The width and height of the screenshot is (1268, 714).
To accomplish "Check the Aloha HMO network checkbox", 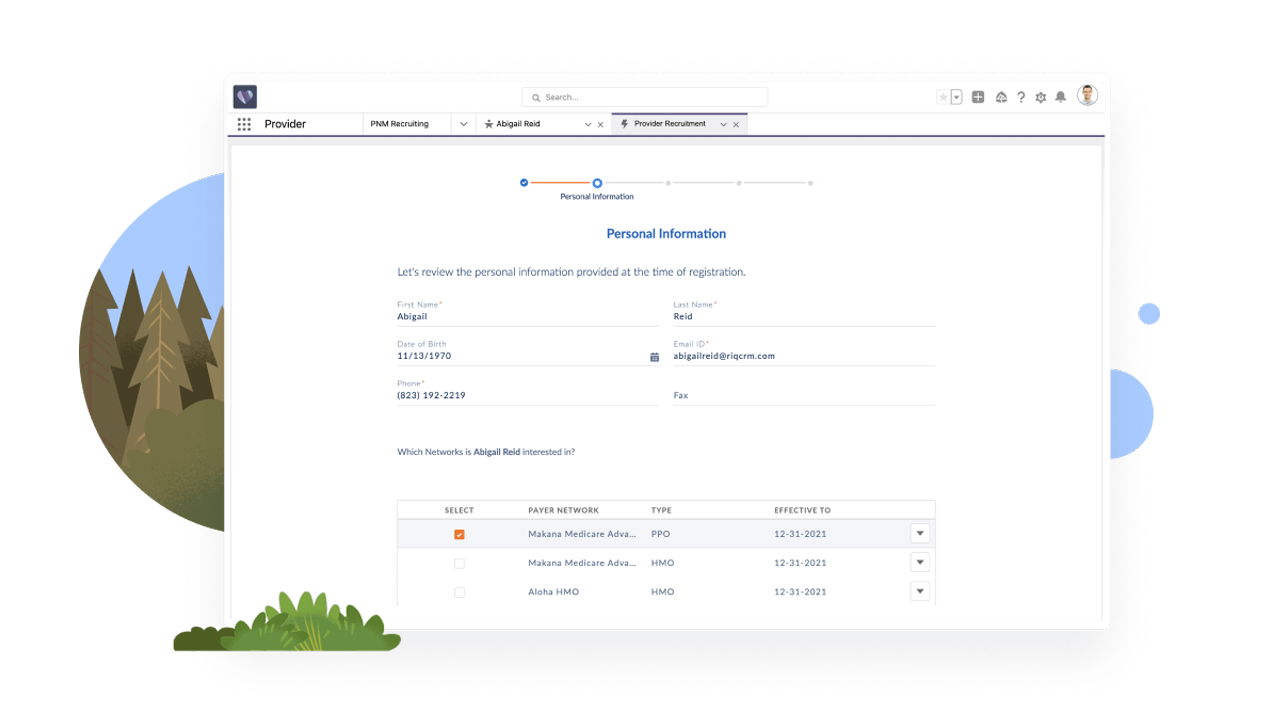I will (459, 592).
